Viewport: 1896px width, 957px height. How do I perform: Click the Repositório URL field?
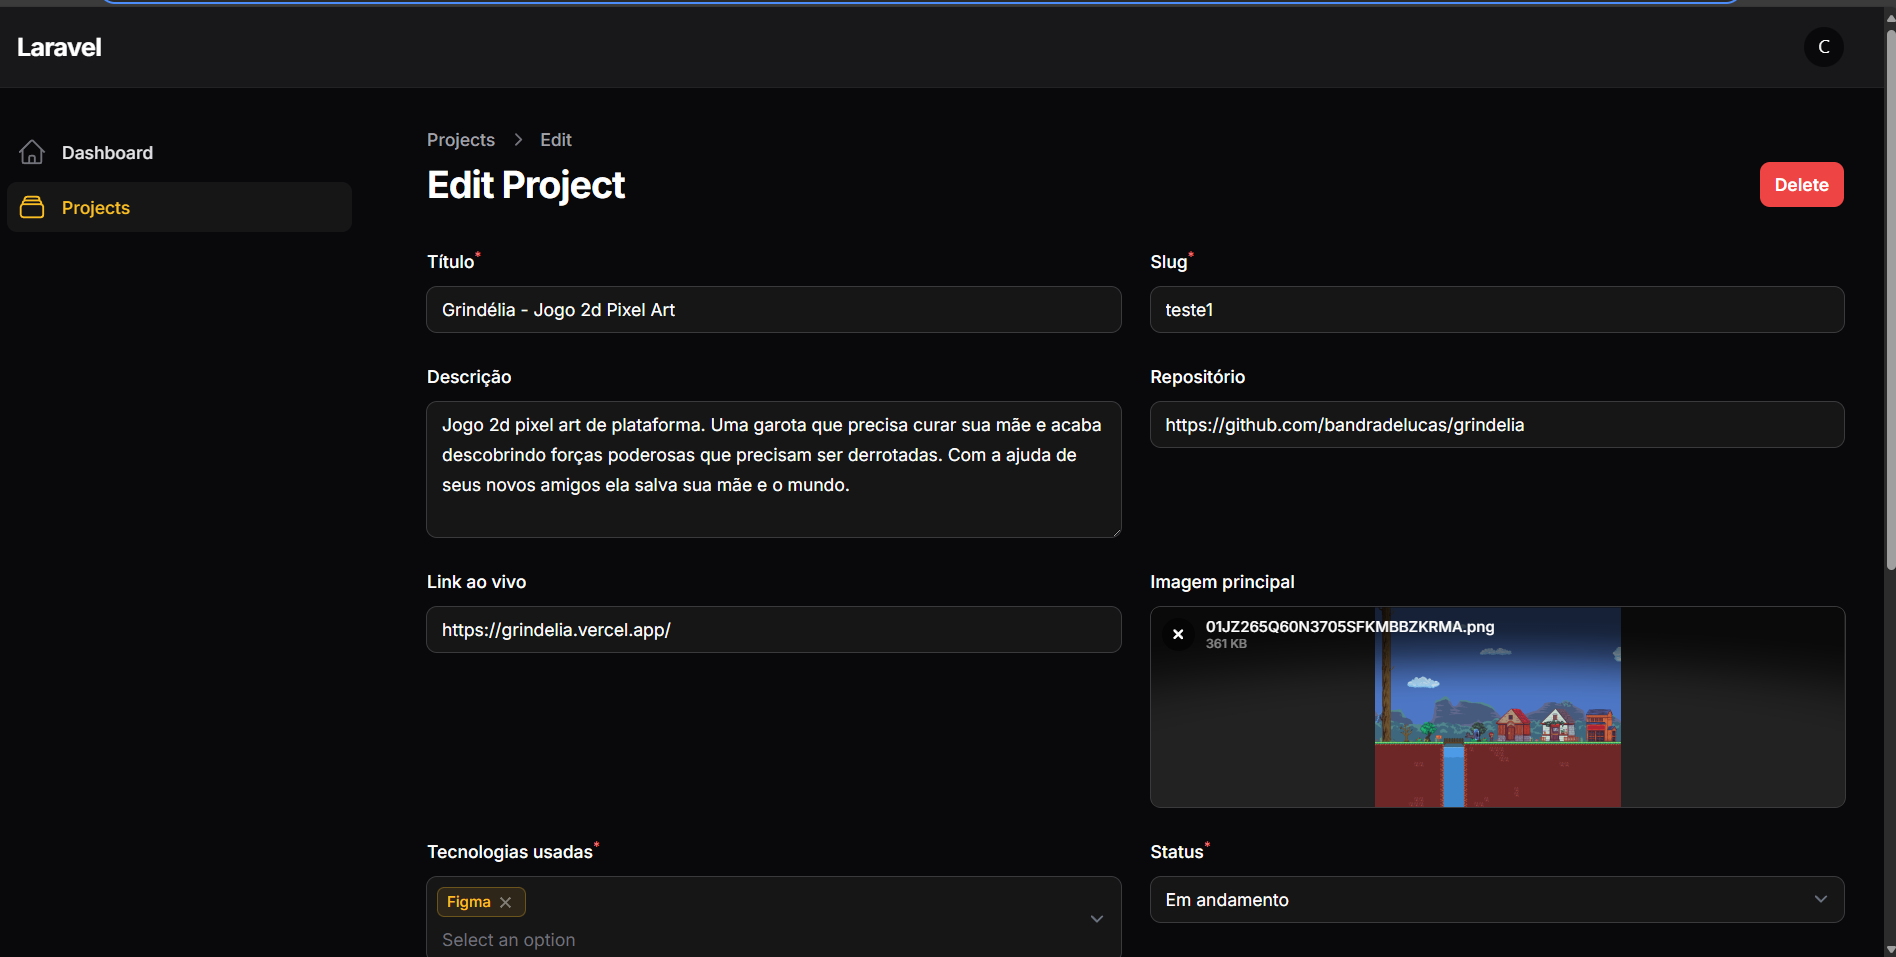tap(1496, 425)
